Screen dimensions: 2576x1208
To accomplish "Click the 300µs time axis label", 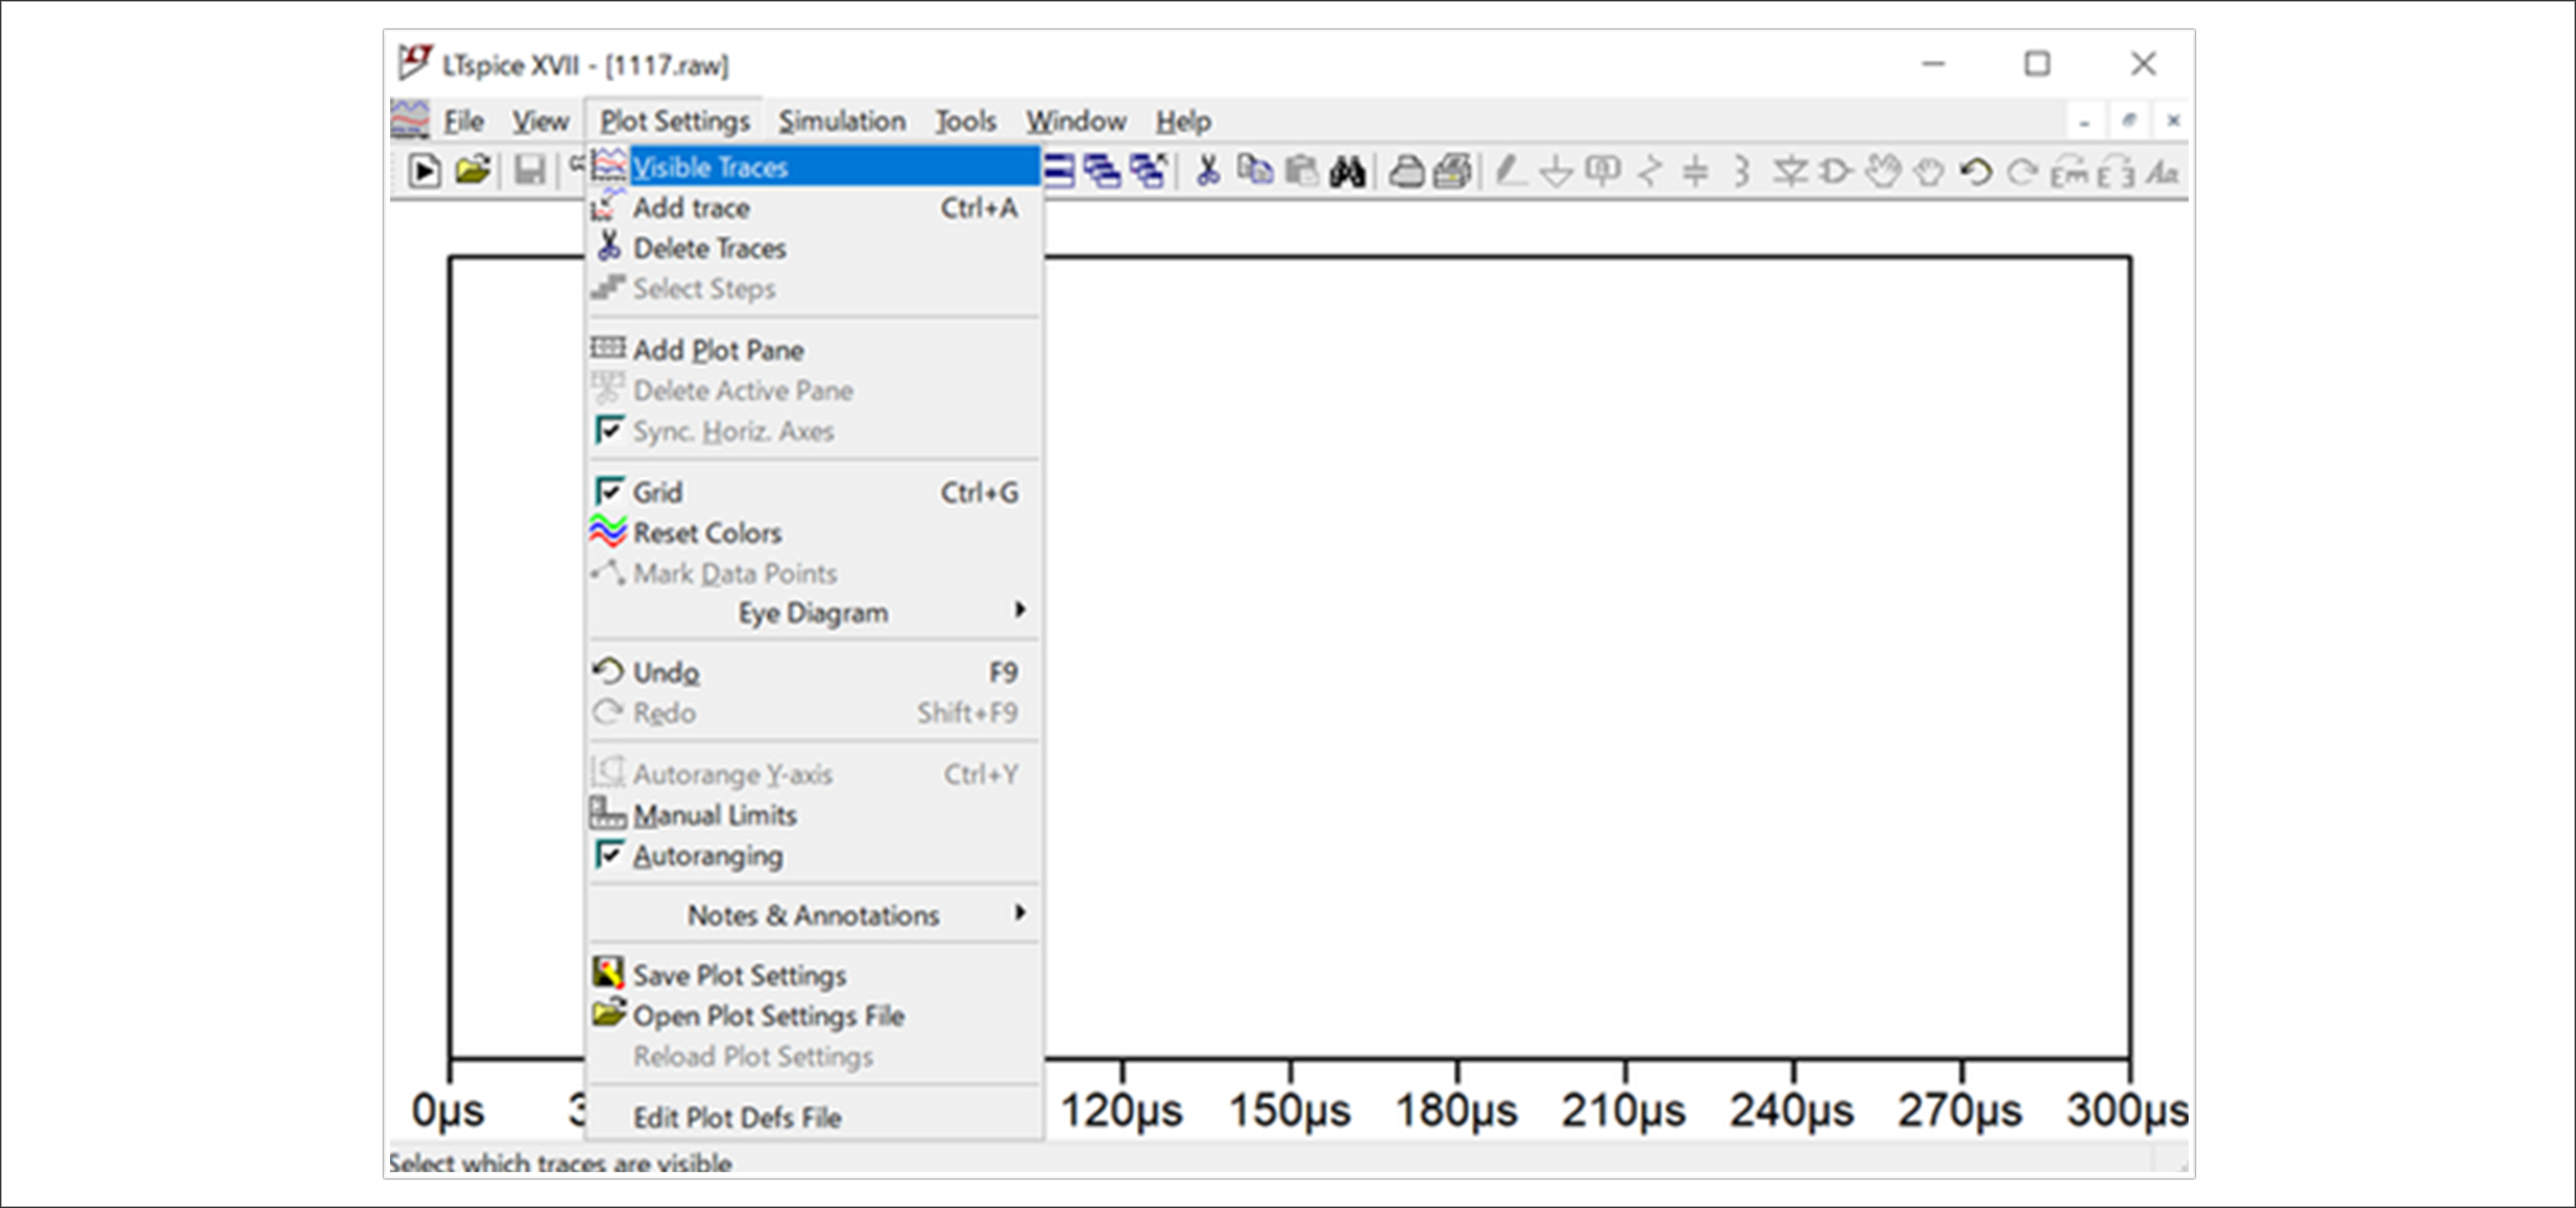I will [x=2128, y=1110].
